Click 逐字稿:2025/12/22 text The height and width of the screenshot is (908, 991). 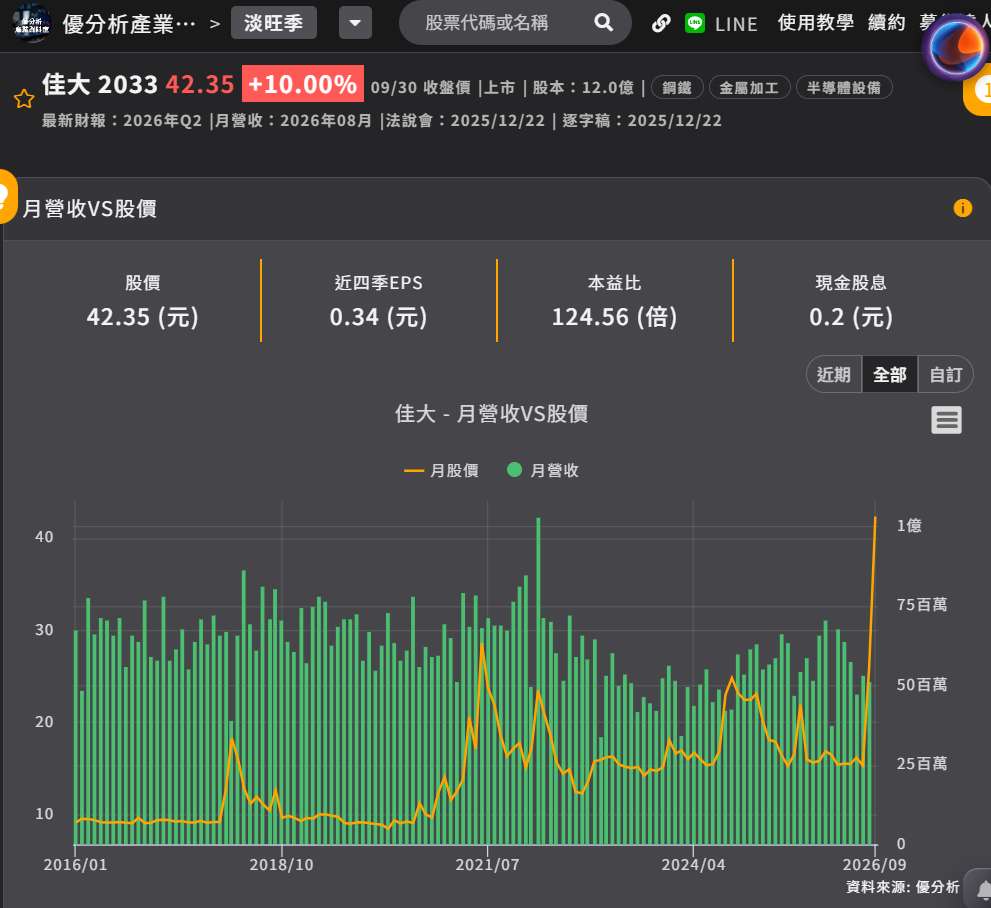point(642,121)
